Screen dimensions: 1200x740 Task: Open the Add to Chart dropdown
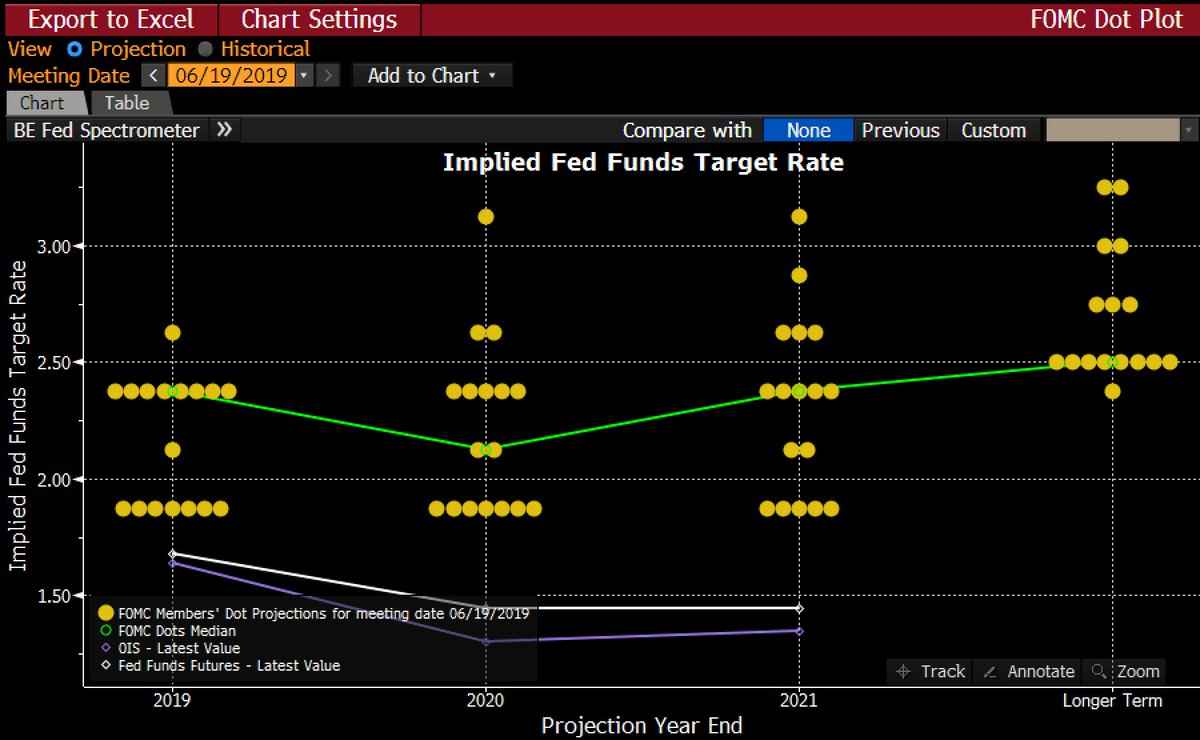click(x=432, y=76)
